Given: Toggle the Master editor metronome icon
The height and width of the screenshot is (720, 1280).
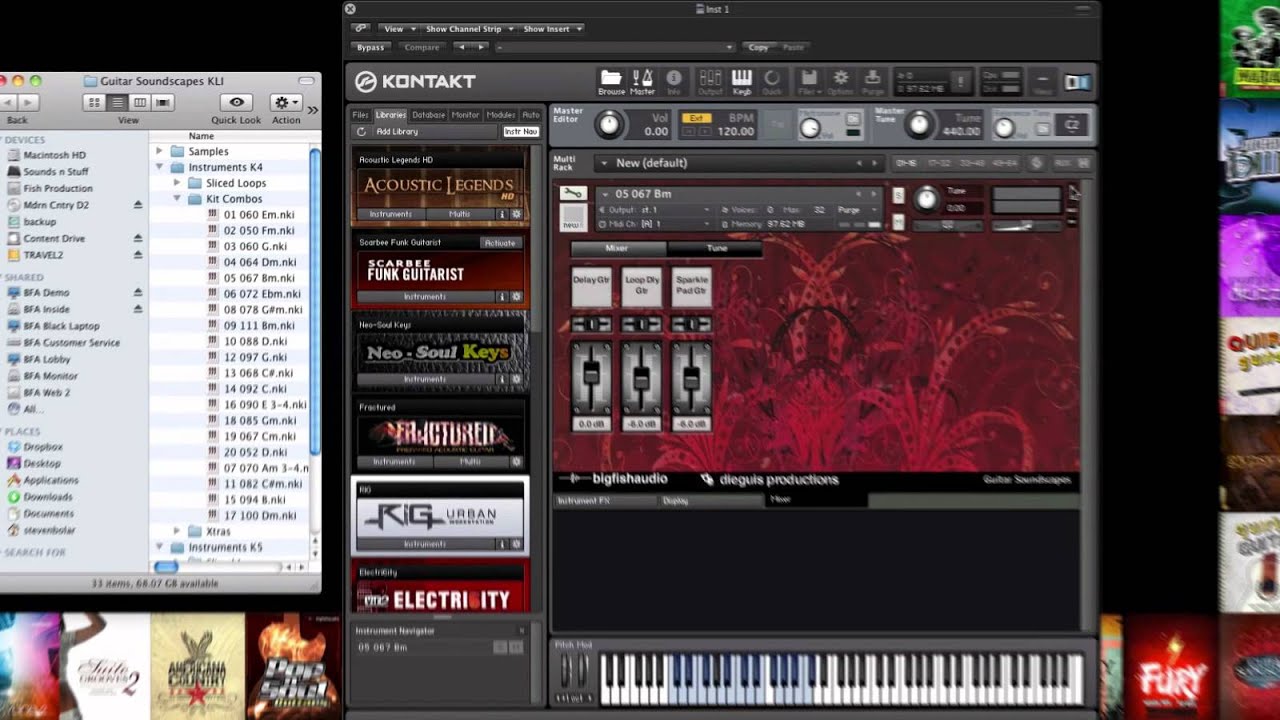Looking at the screenshot, I should (x=642, y=81).
